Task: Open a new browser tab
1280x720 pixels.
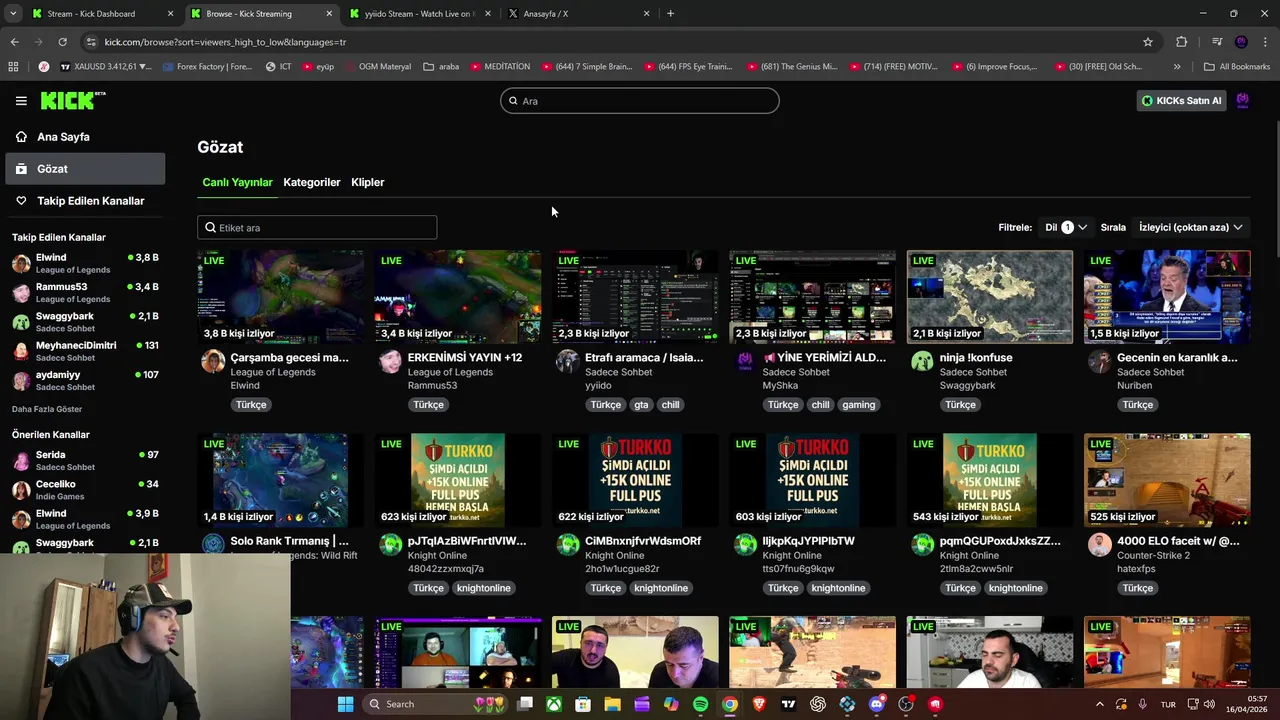Action: point(670,14)
